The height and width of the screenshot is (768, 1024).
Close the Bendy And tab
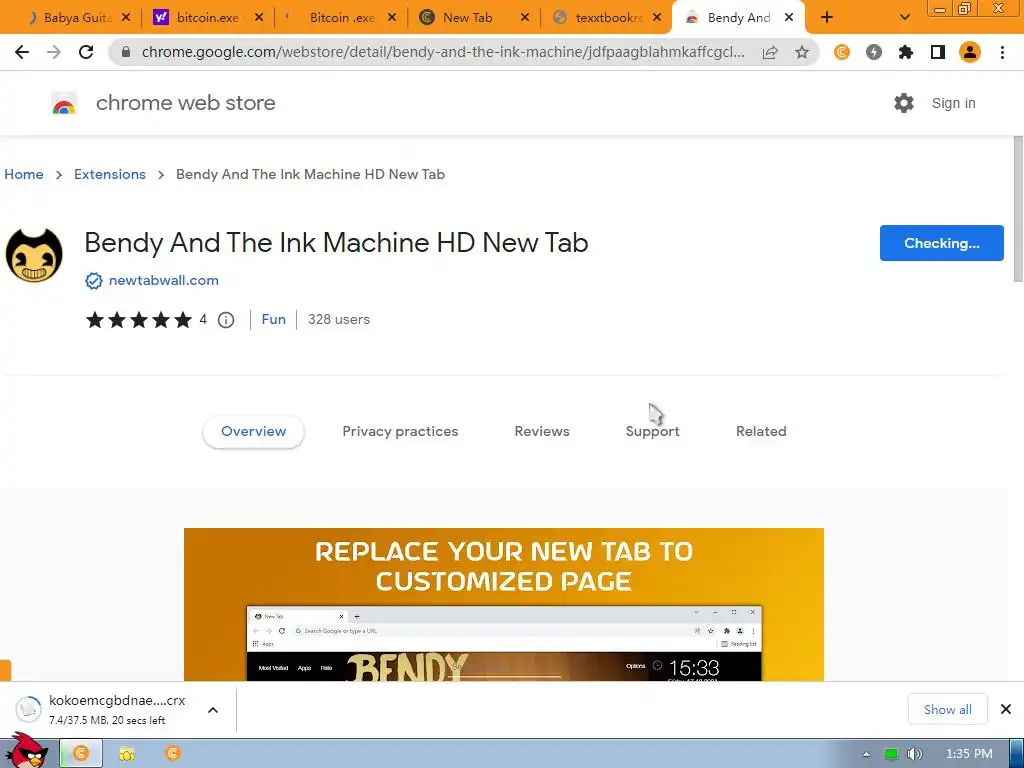tap(789, 18)
